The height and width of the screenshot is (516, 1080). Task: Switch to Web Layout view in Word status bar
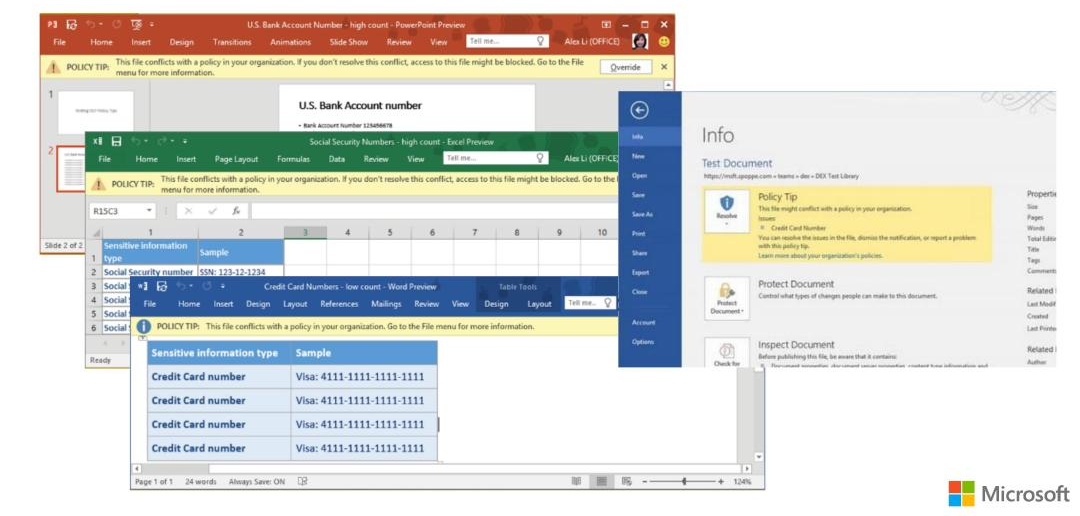pos(626,482)
